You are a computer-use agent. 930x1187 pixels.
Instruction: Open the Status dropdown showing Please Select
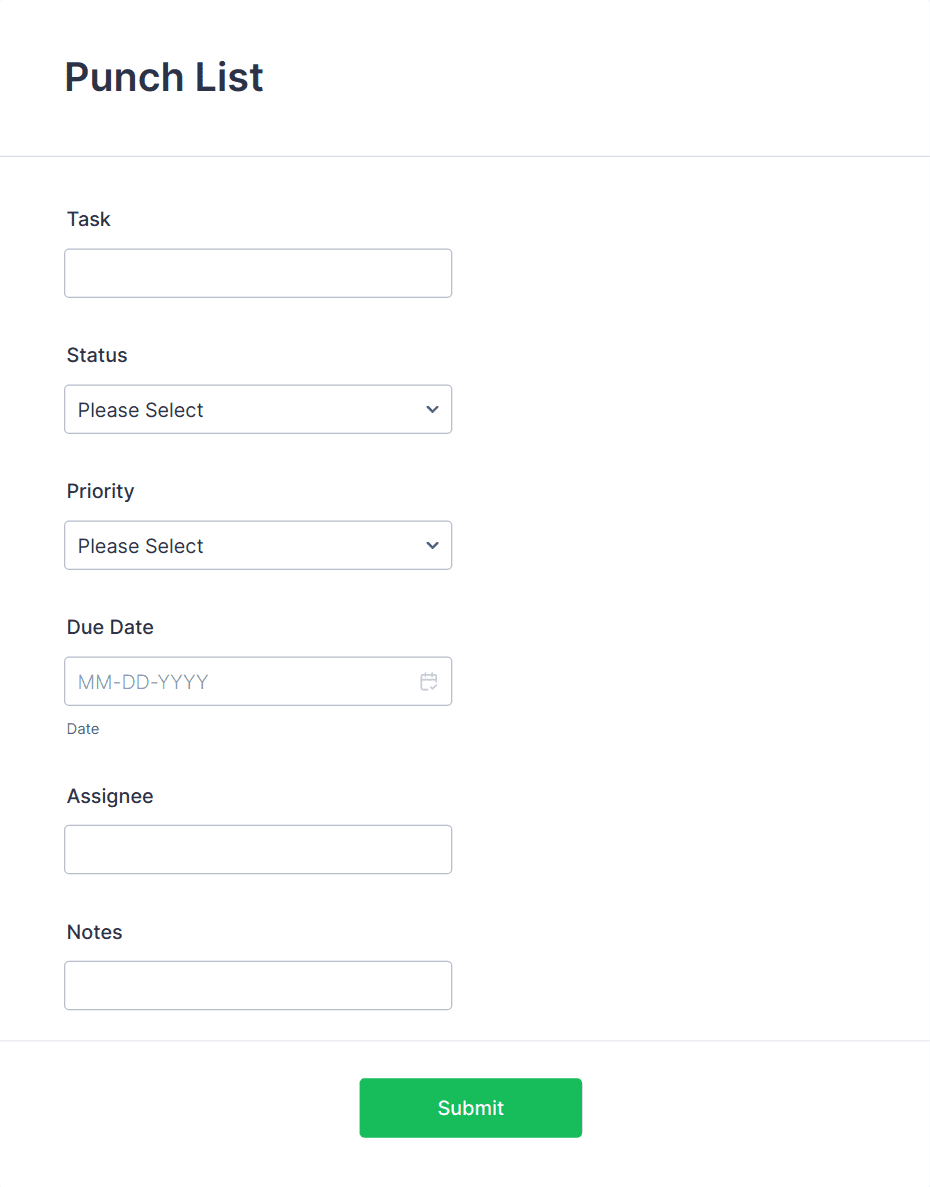tap(258, 409)
